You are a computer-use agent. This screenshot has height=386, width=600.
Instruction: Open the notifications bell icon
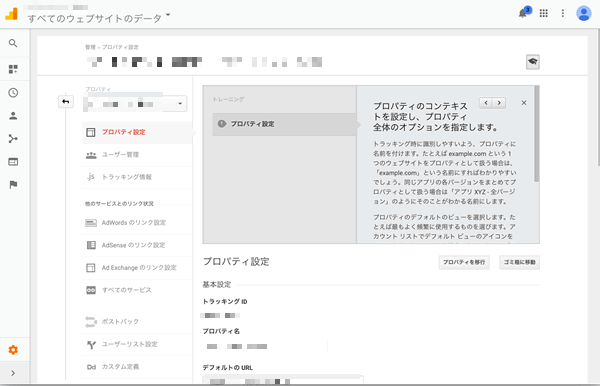tap(523, 13)
